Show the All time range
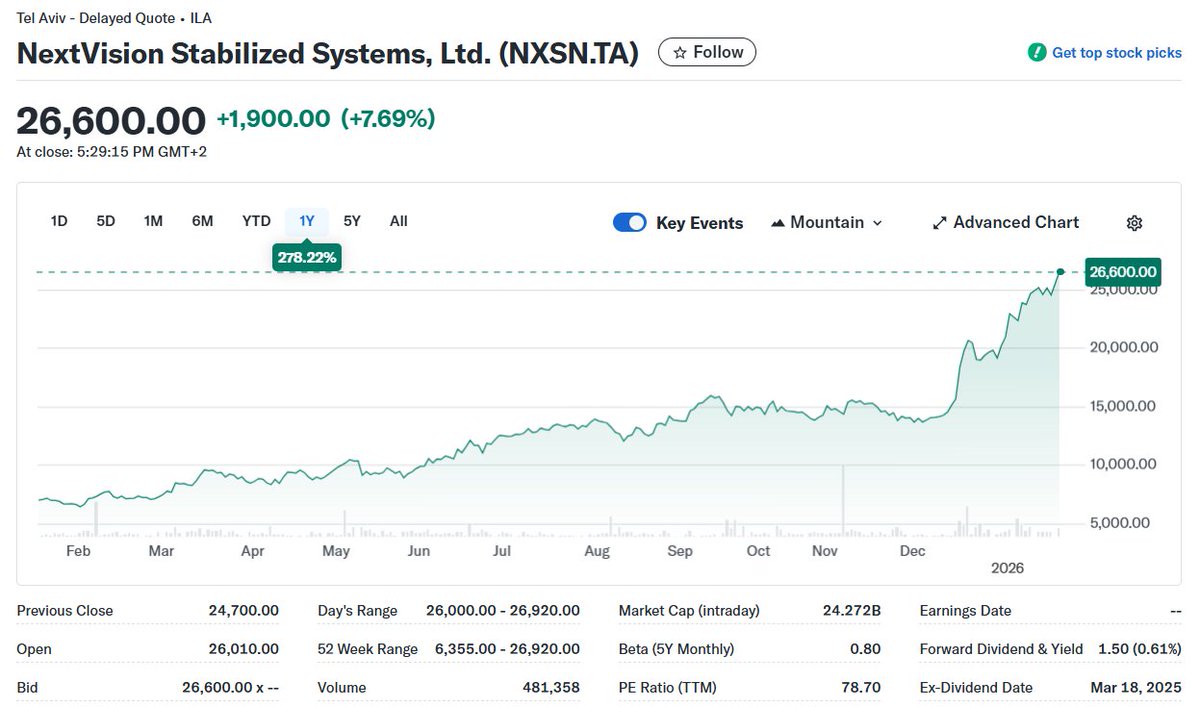The width and height of the screenshot is (1200, 707). tap(399, 221)
